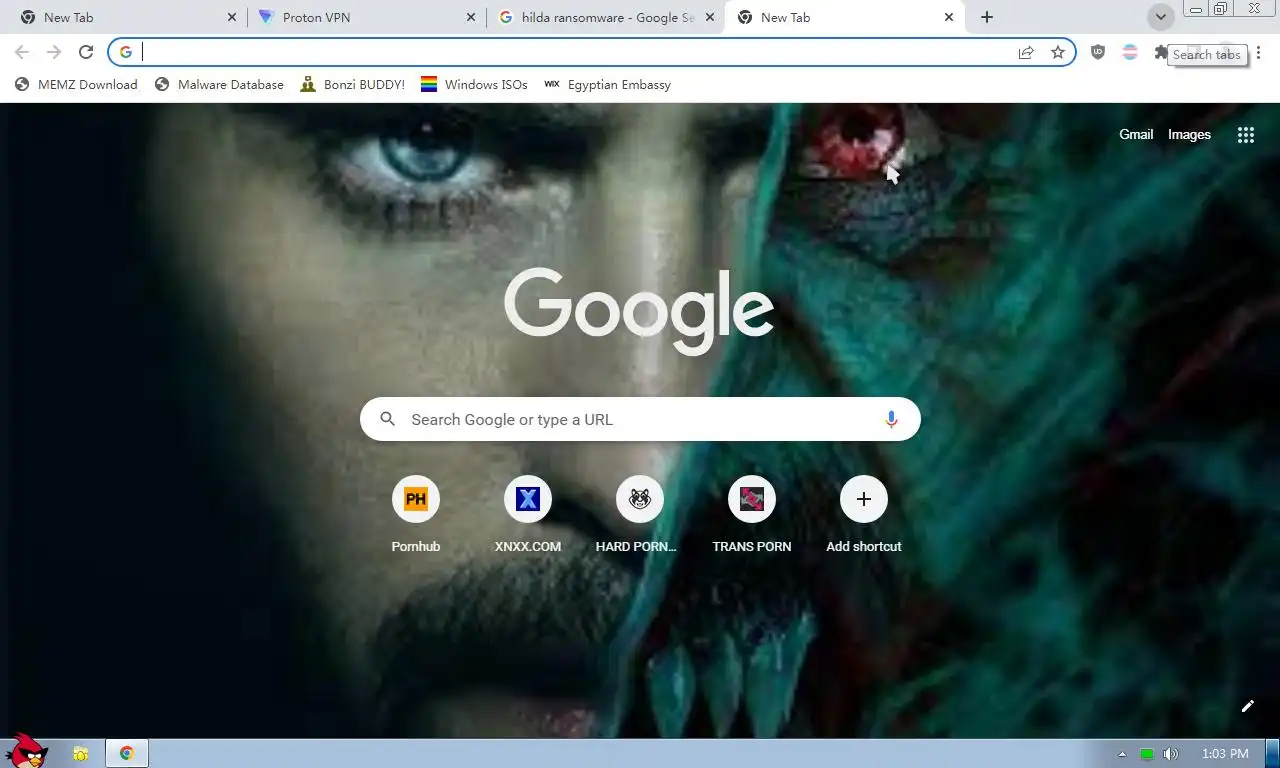Open a new tab with the plus button
1280x768 pixels.
click(987, 17)
